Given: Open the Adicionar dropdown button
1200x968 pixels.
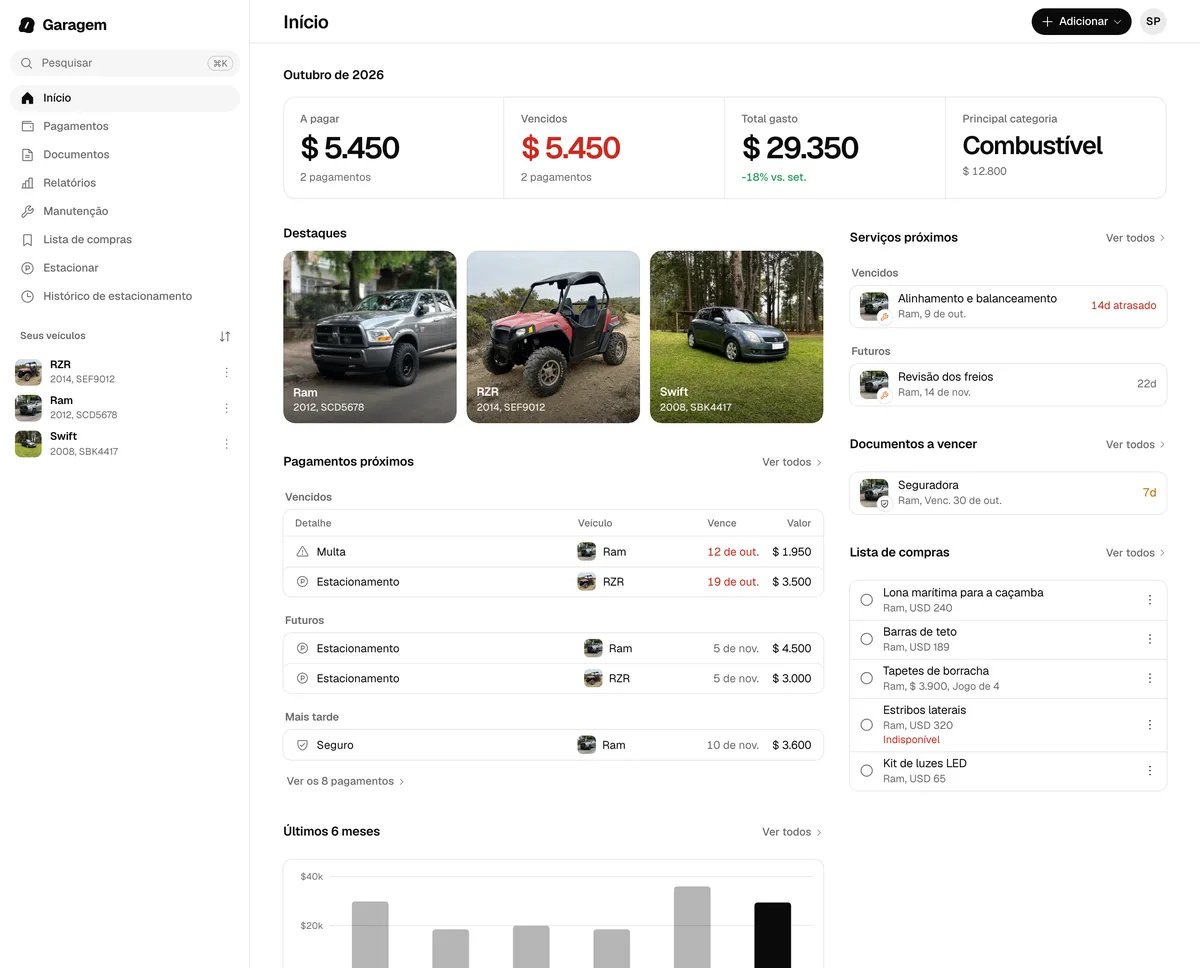Looking at the screenshot, I should click(x=1081, y=21).
